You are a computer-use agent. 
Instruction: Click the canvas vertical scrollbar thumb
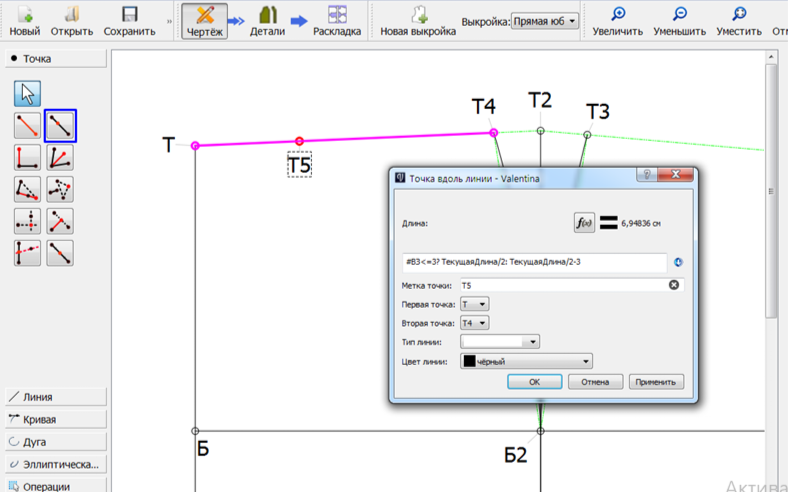[771, 191]
